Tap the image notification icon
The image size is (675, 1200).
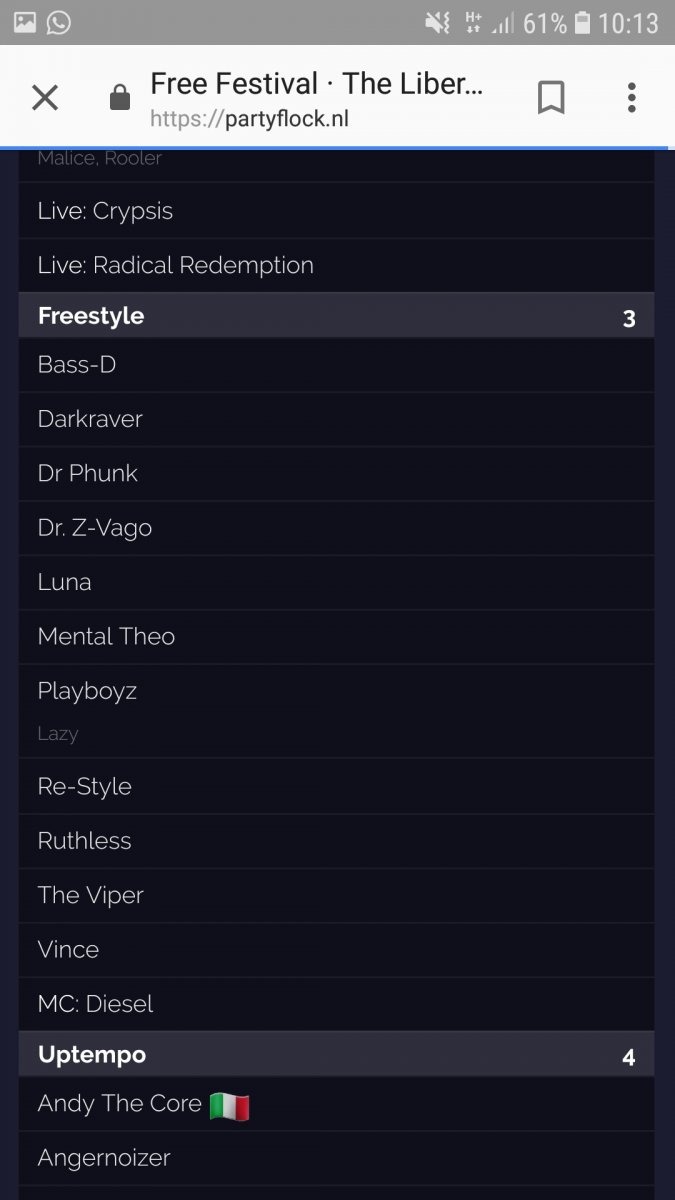point(25,22)
